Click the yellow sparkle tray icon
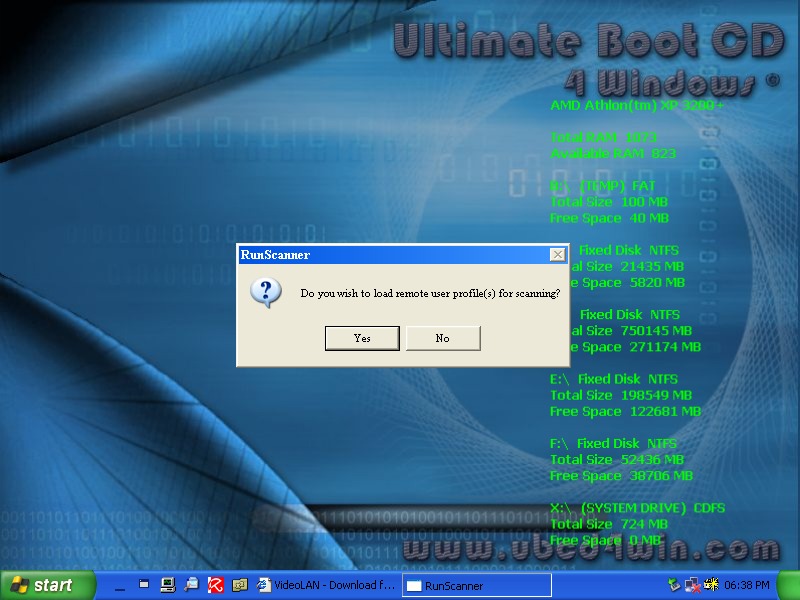Image resolution: width=800 pixels, height=600 pixels. tap(713, 585)
